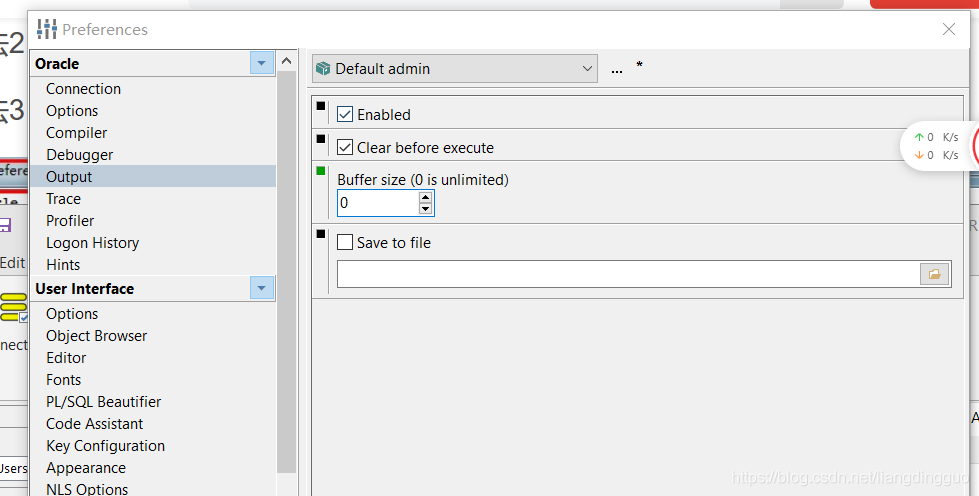Click the green indicator beside Buffer size

point(321,171)
